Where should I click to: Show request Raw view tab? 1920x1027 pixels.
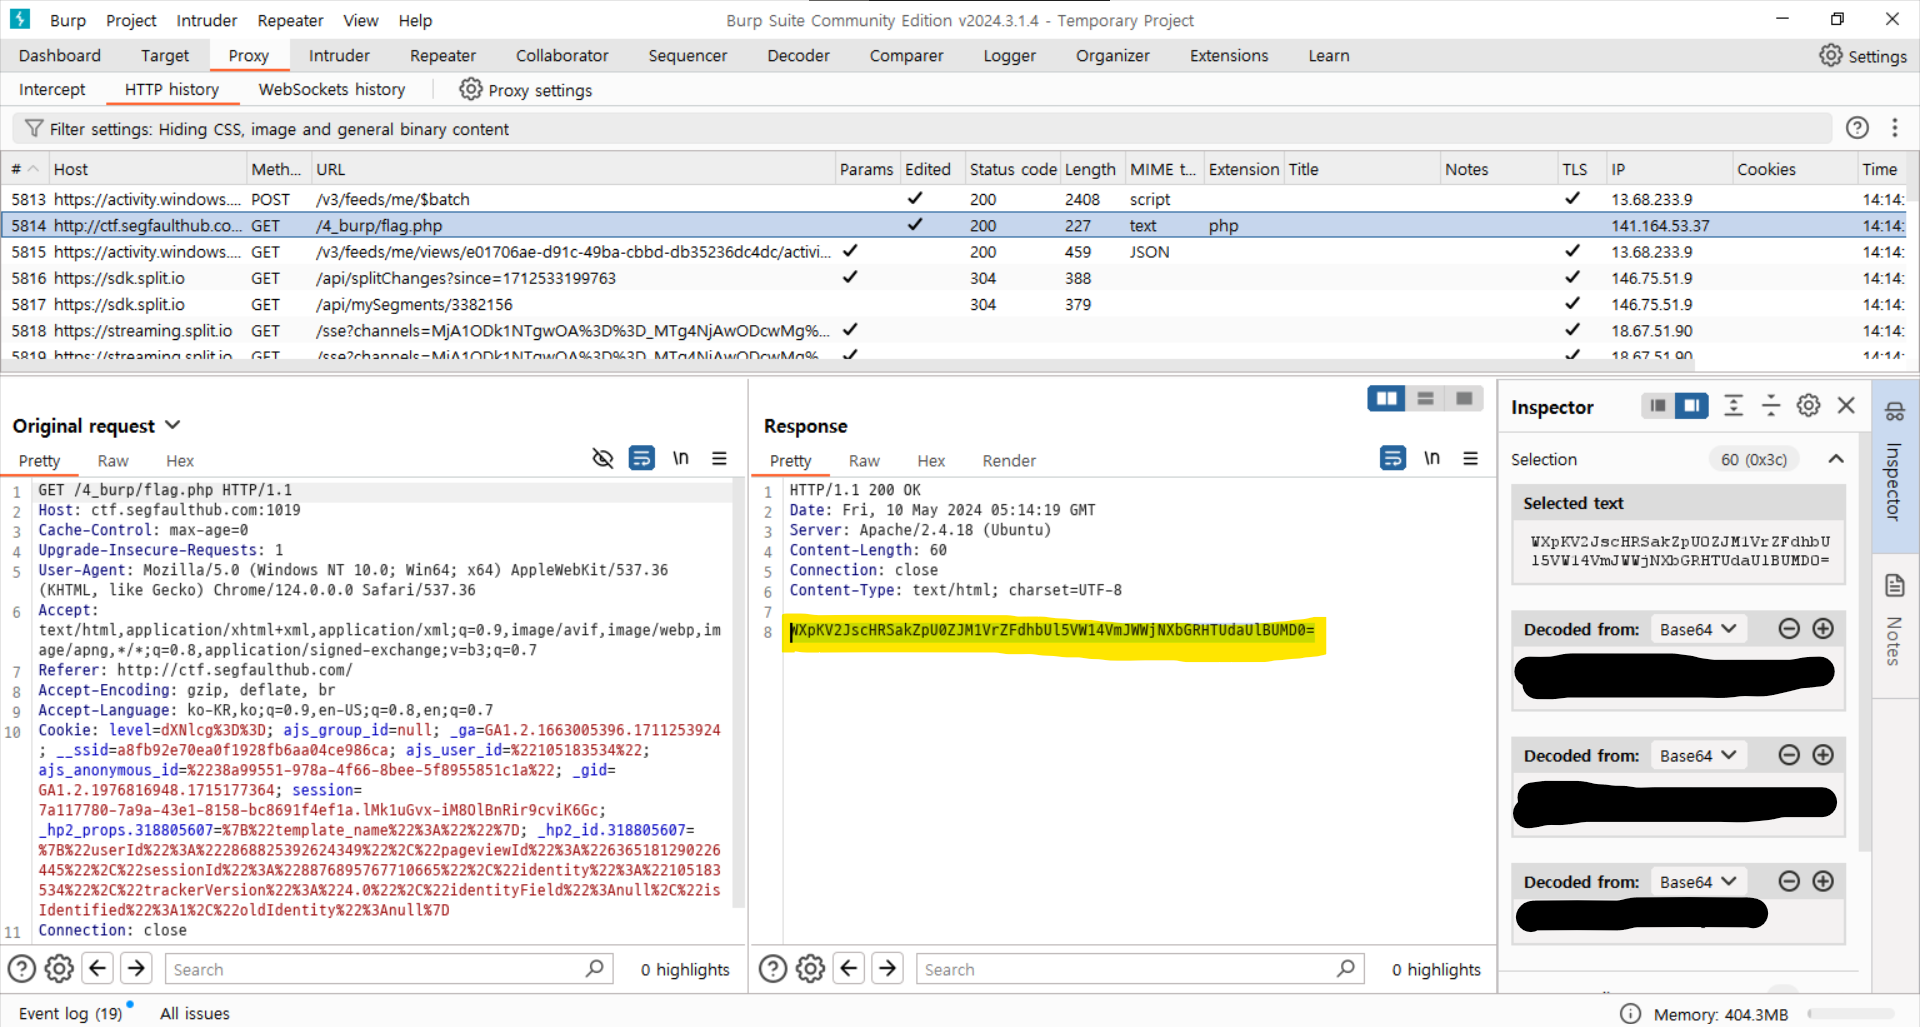coord(113,461)
